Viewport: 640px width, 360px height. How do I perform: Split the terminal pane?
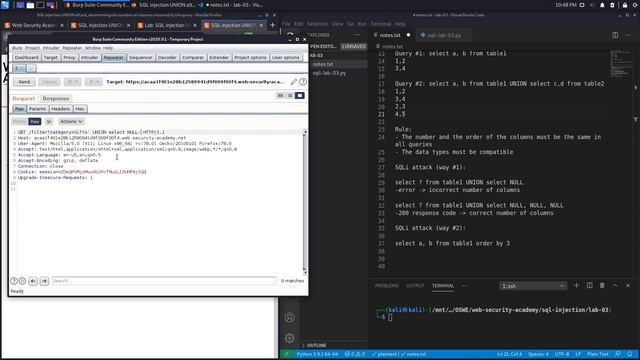[x=589, y=285]
